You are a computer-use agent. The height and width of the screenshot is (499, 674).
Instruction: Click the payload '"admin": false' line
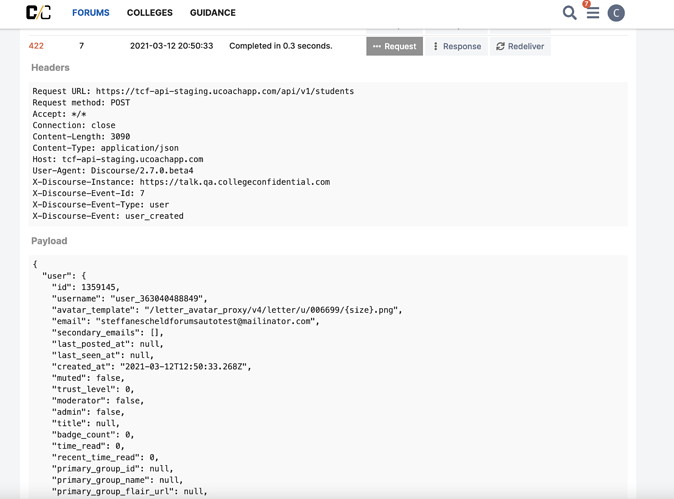click(x=88, y=412)
